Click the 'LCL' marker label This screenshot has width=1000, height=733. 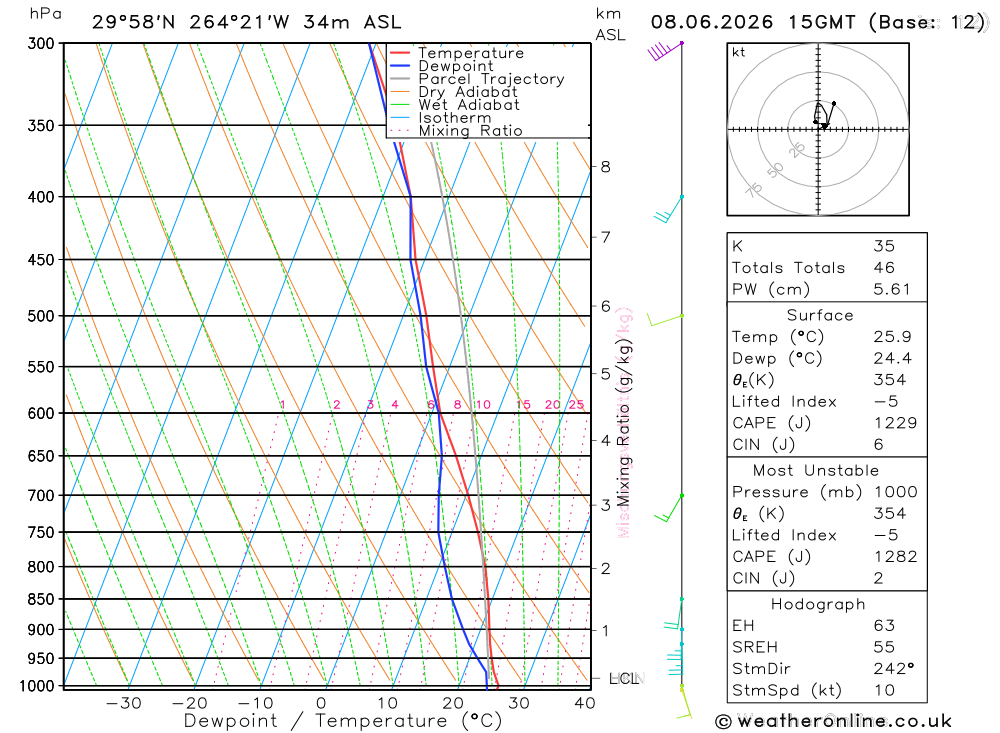624,679
